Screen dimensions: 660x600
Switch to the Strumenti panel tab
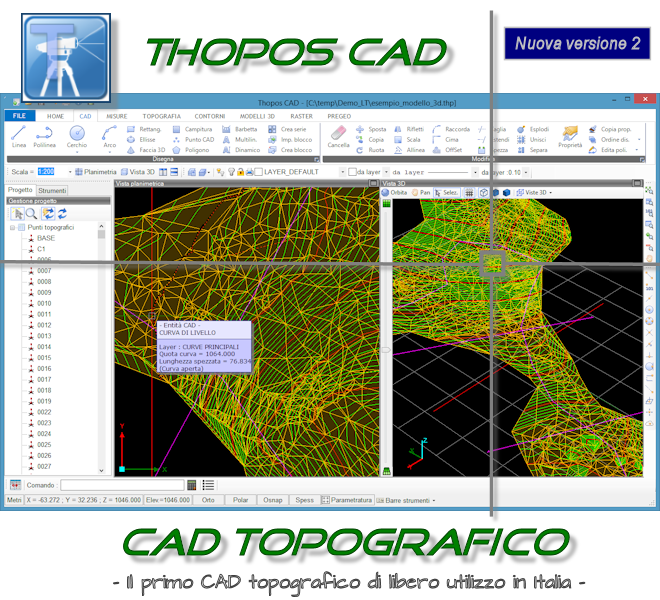point(52,191)
